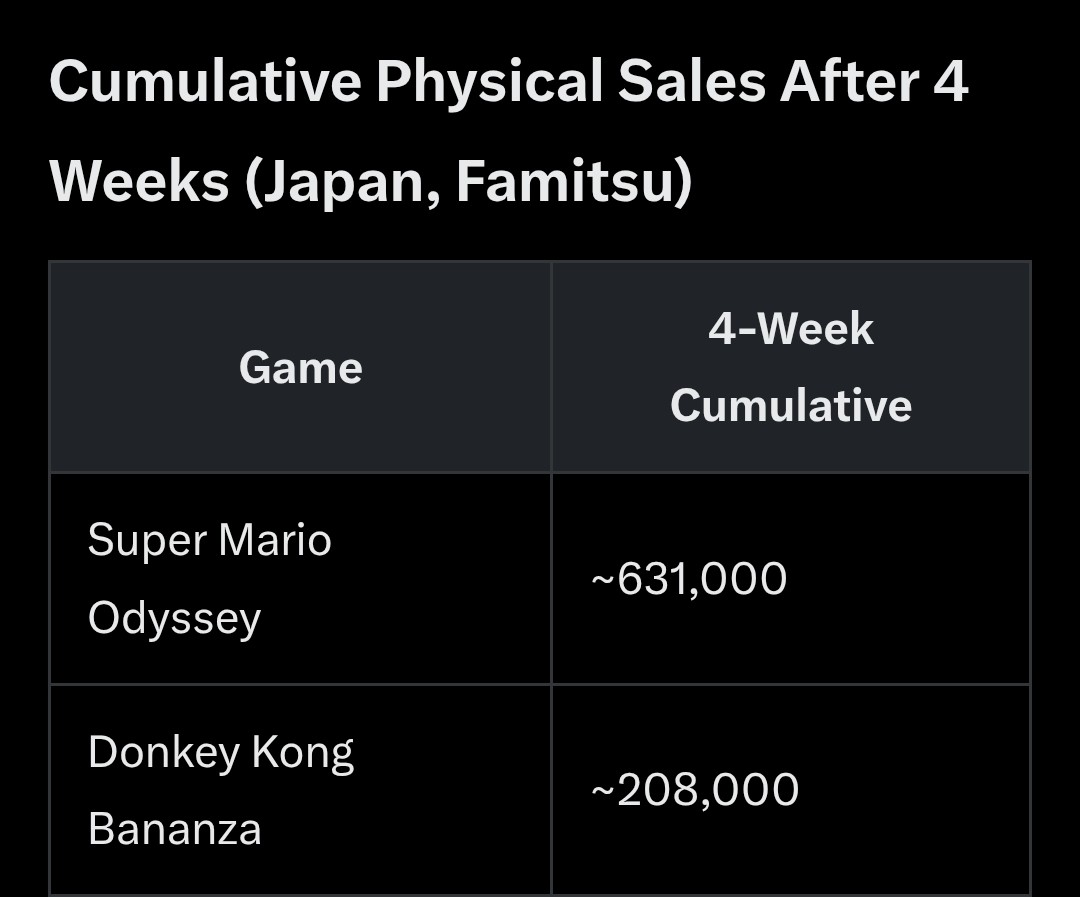
Task: Select the ~208,000 sales value
Action: coord(695,790)
